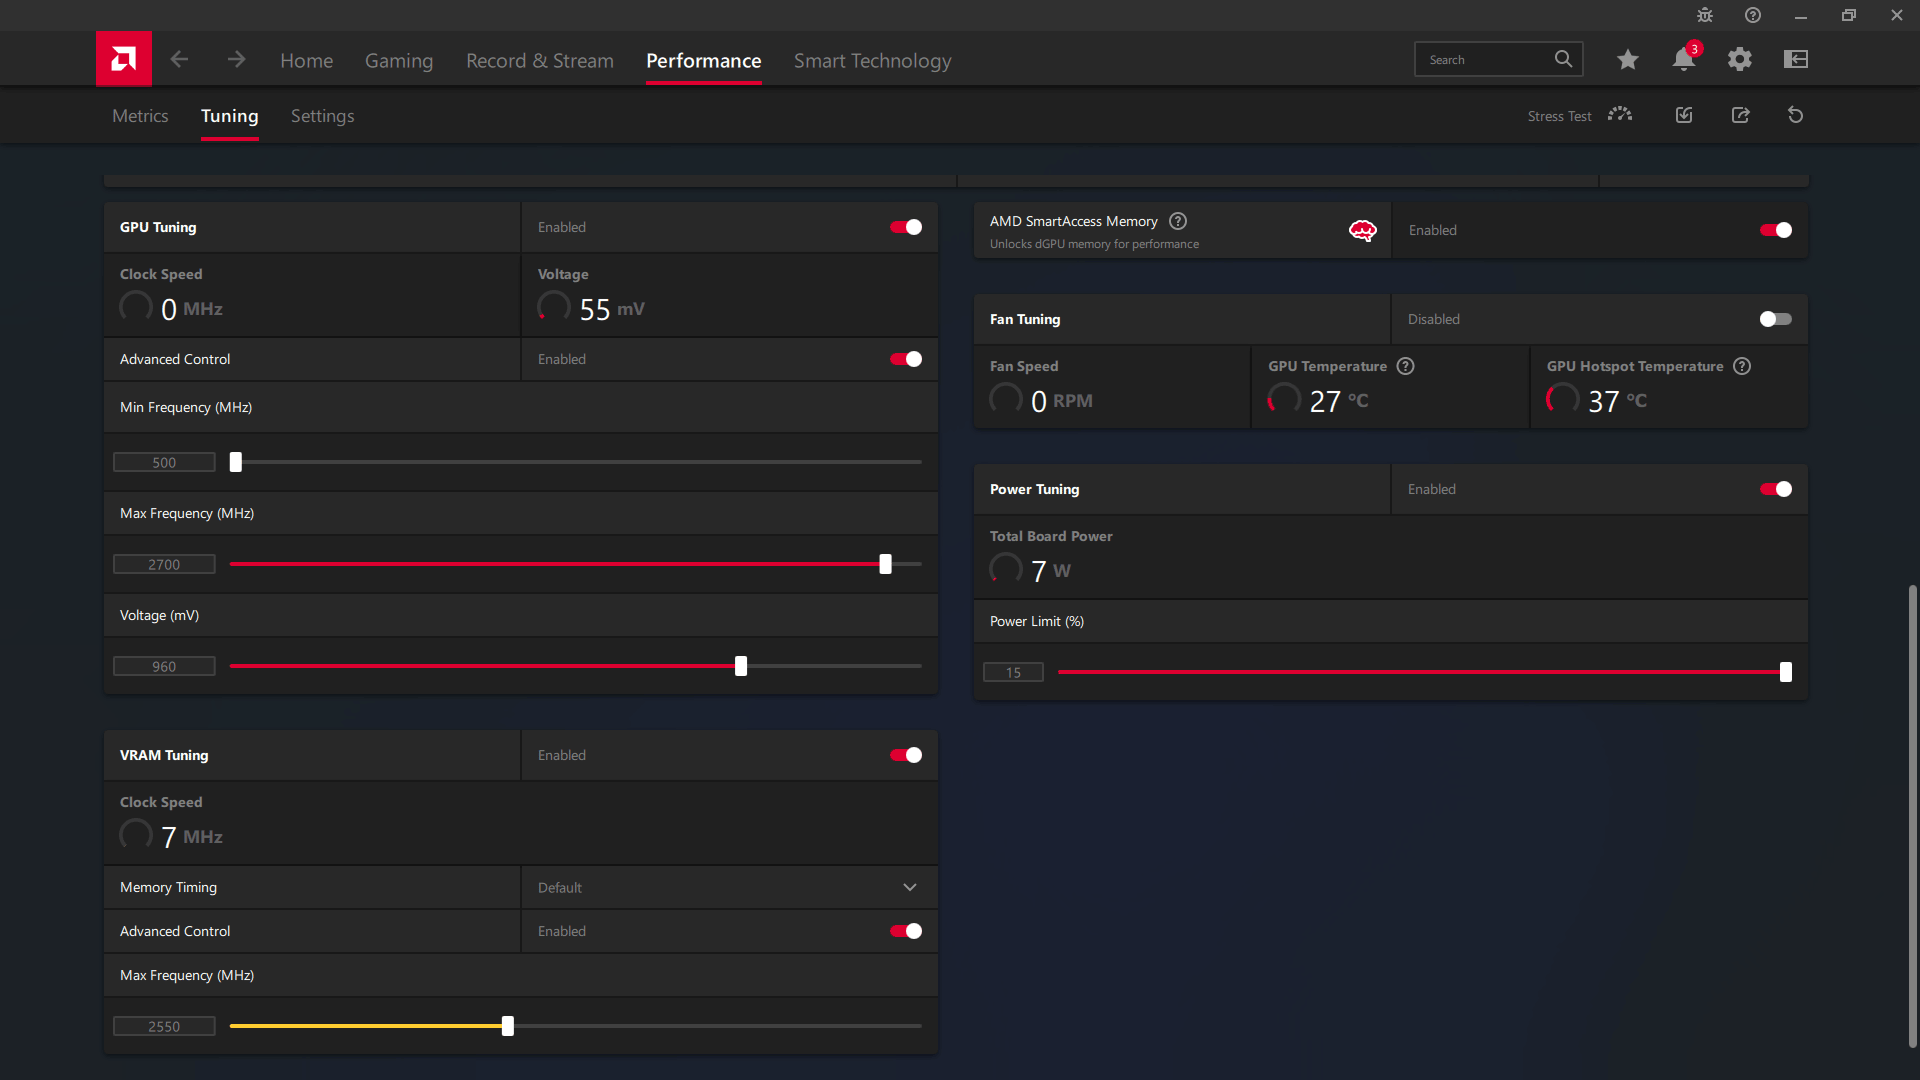Click load tuning profile icon
This screenshot has width=1920, height=1080.
[x=1684, y=115]
